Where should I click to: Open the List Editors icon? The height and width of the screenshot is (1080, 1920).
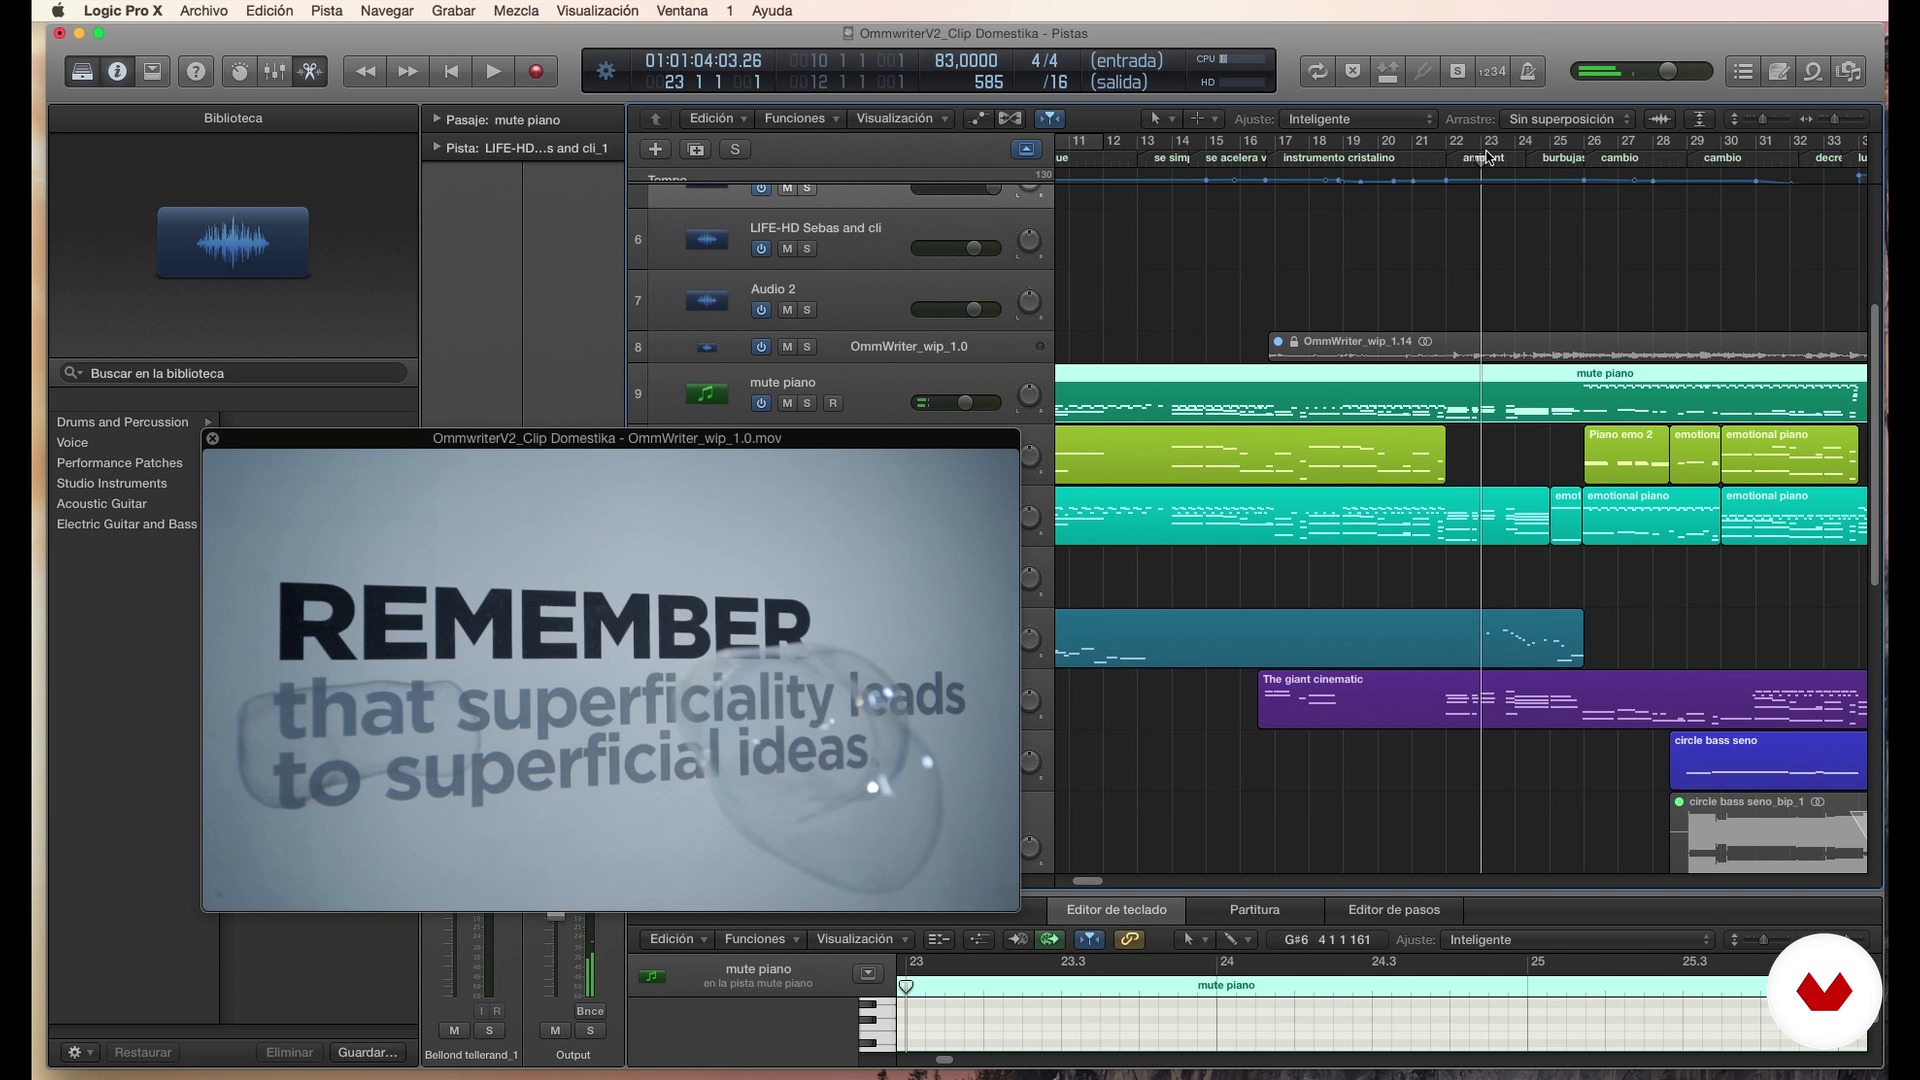pos(1744,71)
